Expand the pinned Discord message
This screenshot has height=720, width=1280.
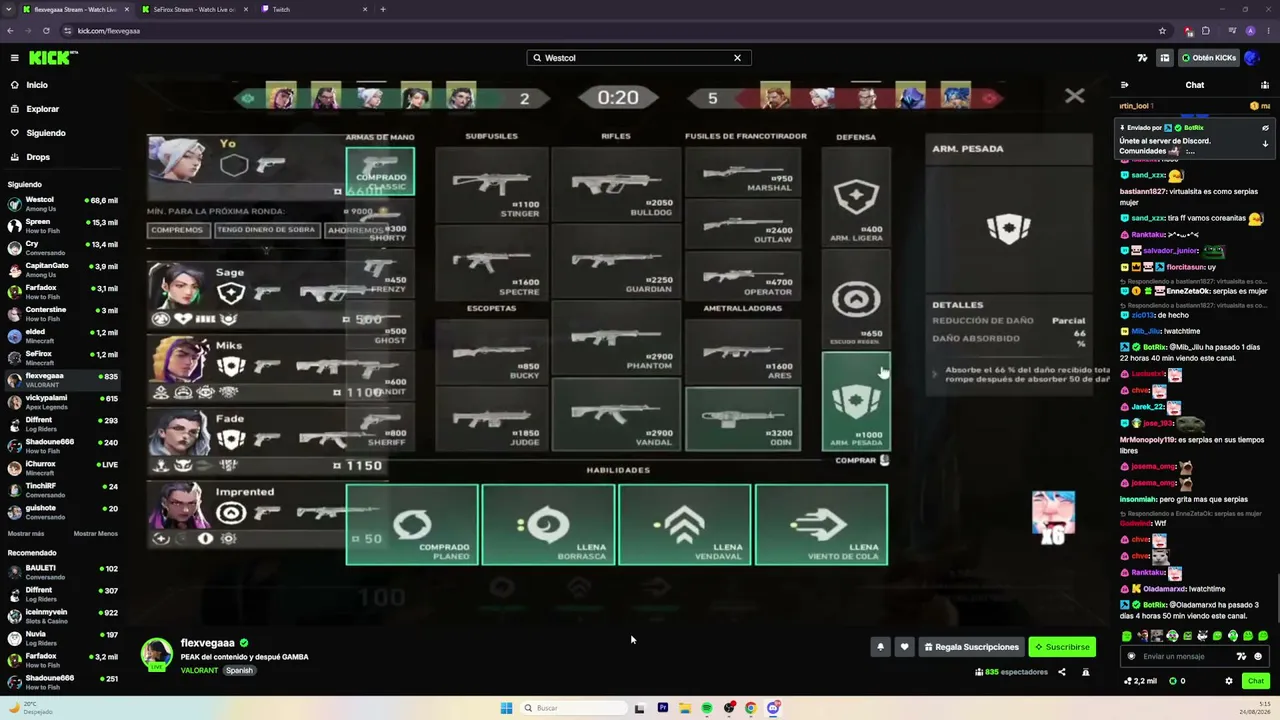(x=1265, y=144)
